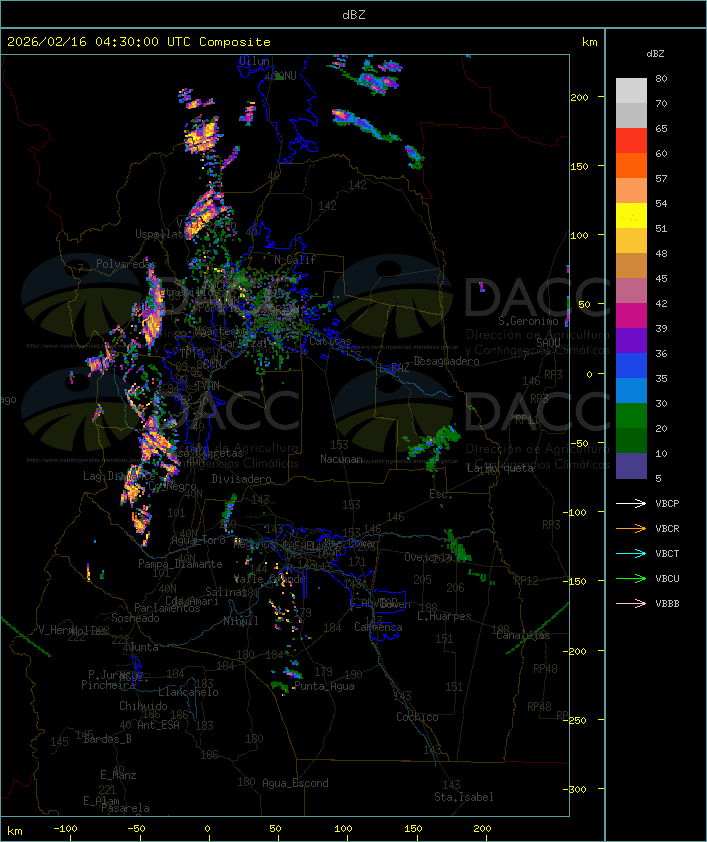
Task: Select the red 60-65 dBZ legend swatch
Action: [x=631, y=141]
